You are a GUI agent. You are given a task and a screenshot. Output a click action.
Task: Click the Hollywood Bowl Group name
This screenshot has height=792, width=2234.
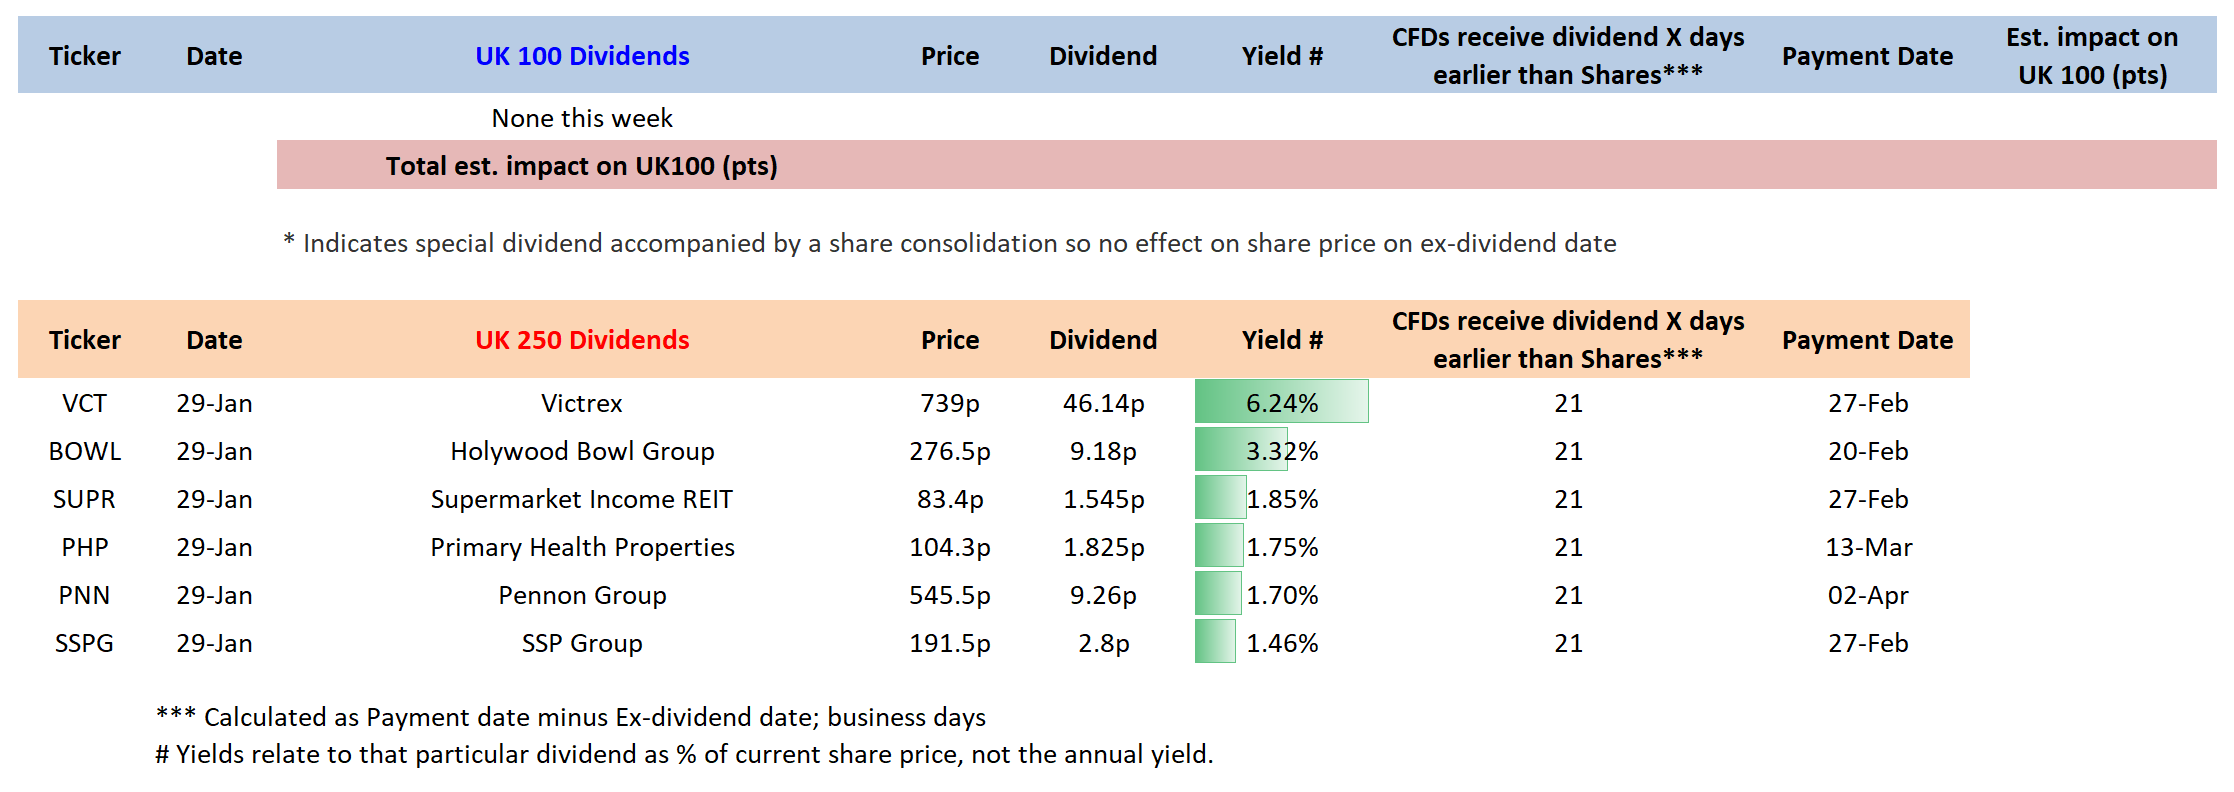coord(582,451)
